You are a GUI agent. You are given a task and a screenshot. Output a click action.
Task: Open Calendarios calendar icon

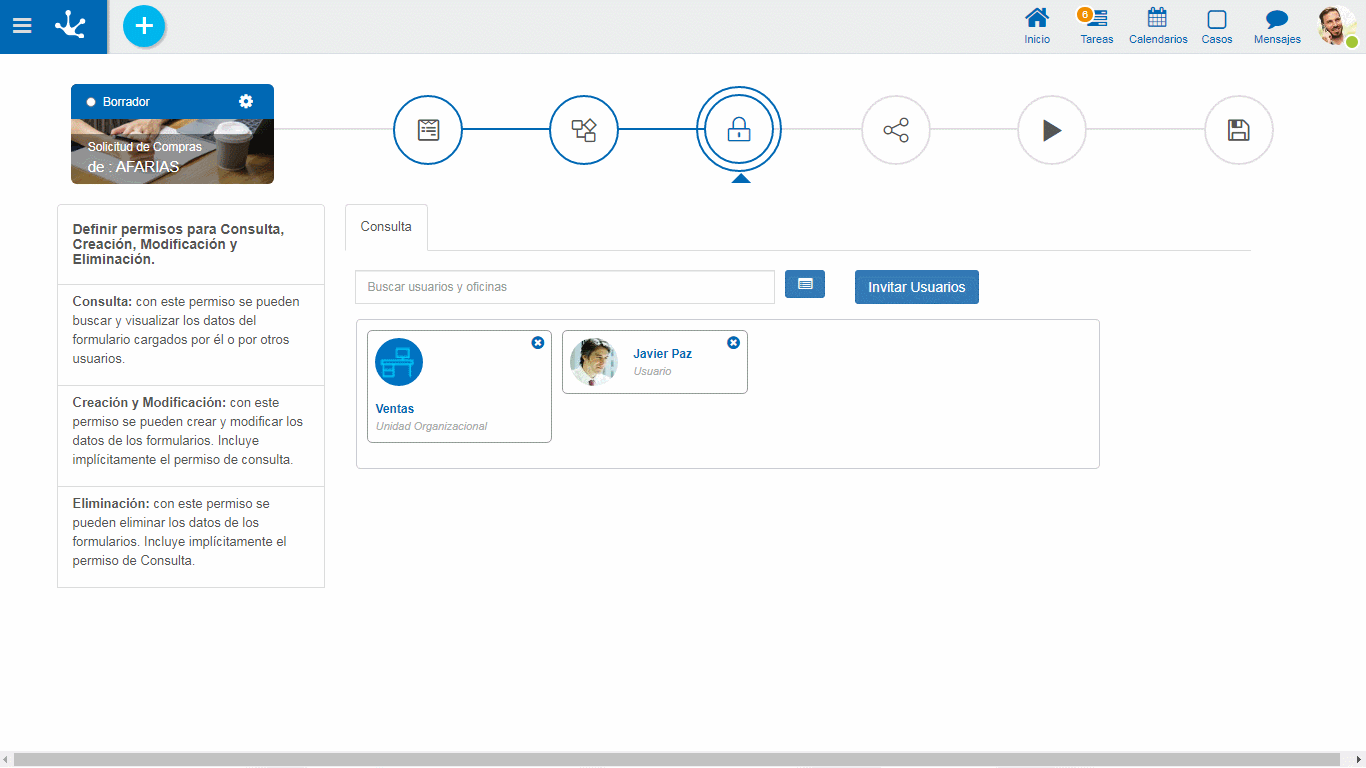point(1158,26)
